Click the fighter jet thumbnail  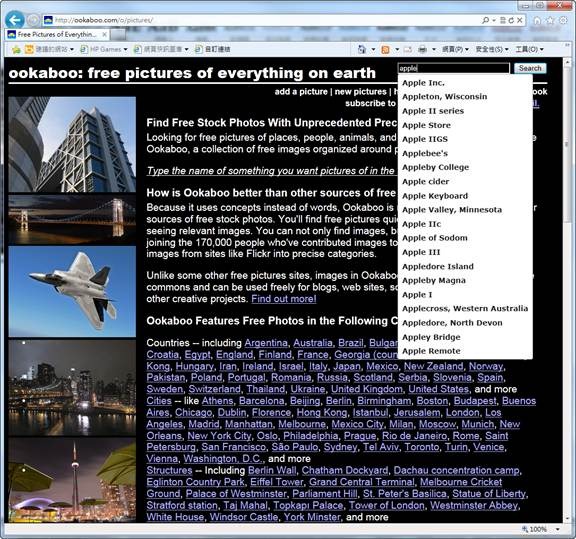point(72,292)
